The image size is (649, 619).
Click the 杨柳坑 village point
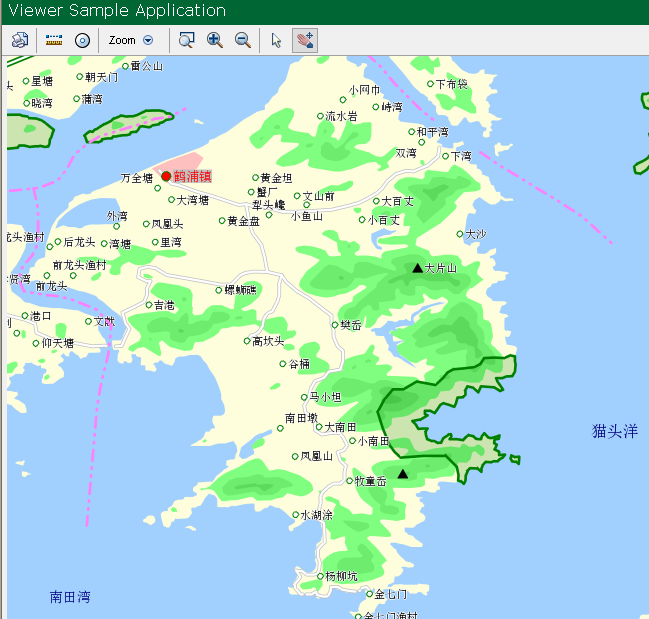(319, 577)
